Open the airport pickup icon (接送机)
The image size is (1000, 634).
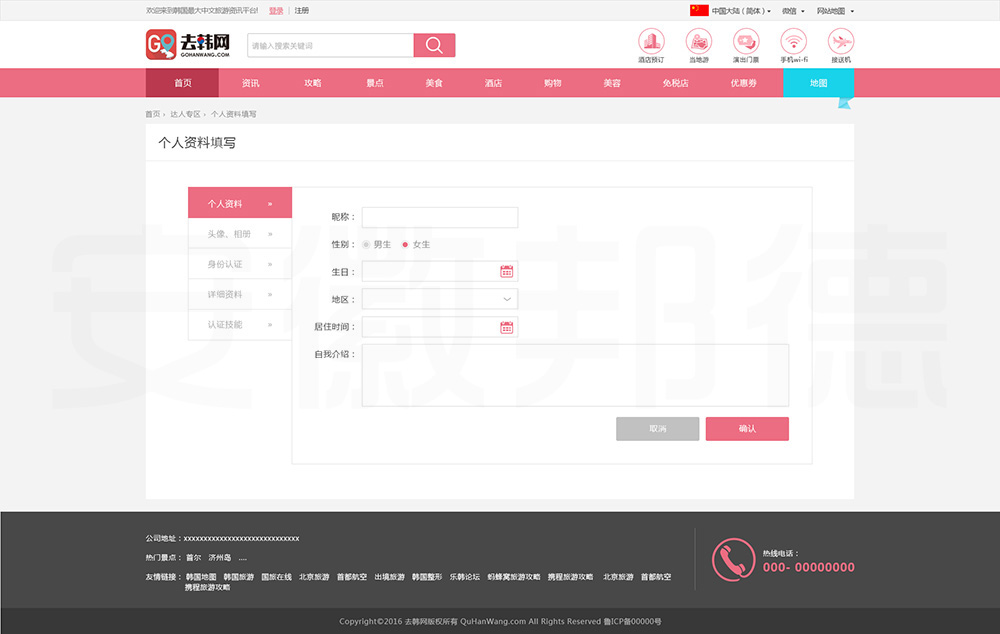point(841,41)
